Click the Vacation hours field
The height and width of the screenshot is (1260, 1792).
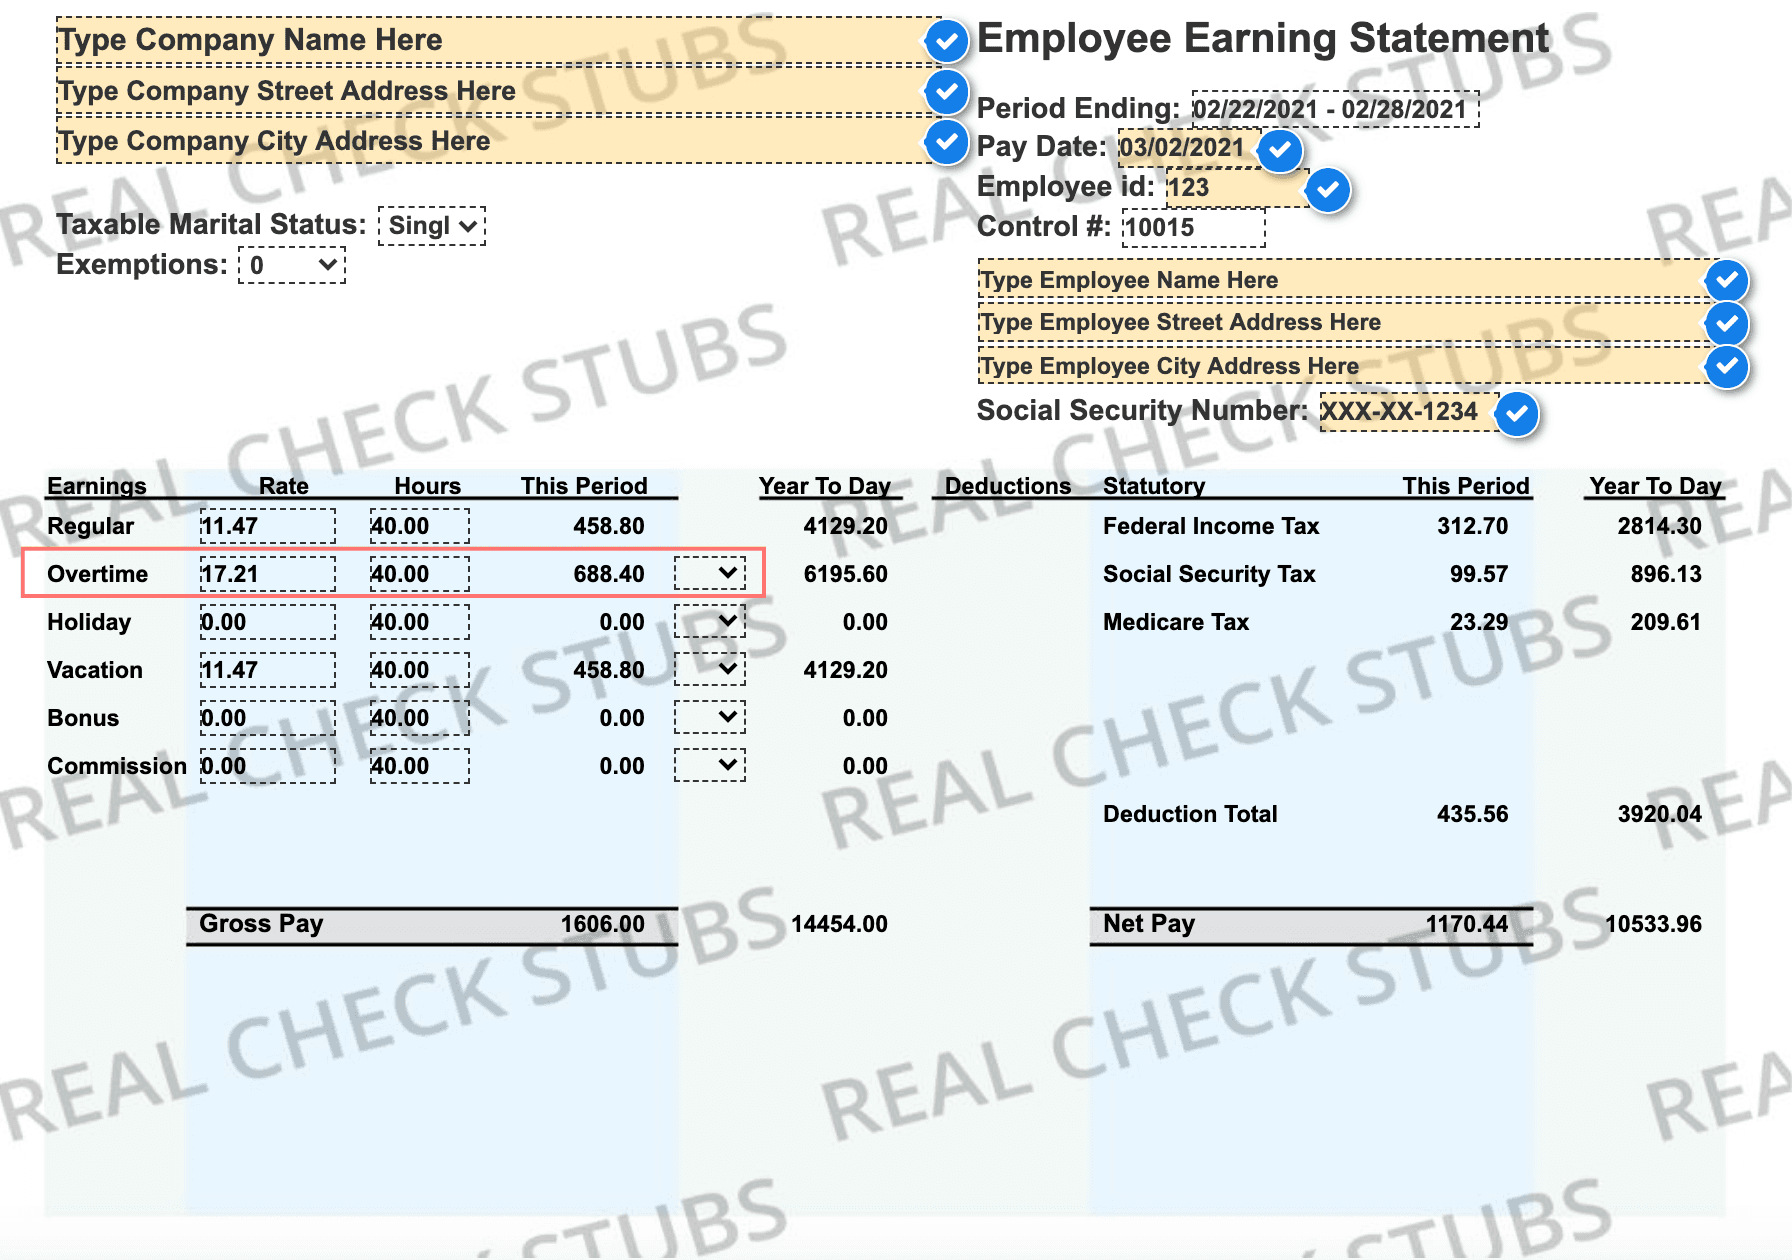click(420, 670)
